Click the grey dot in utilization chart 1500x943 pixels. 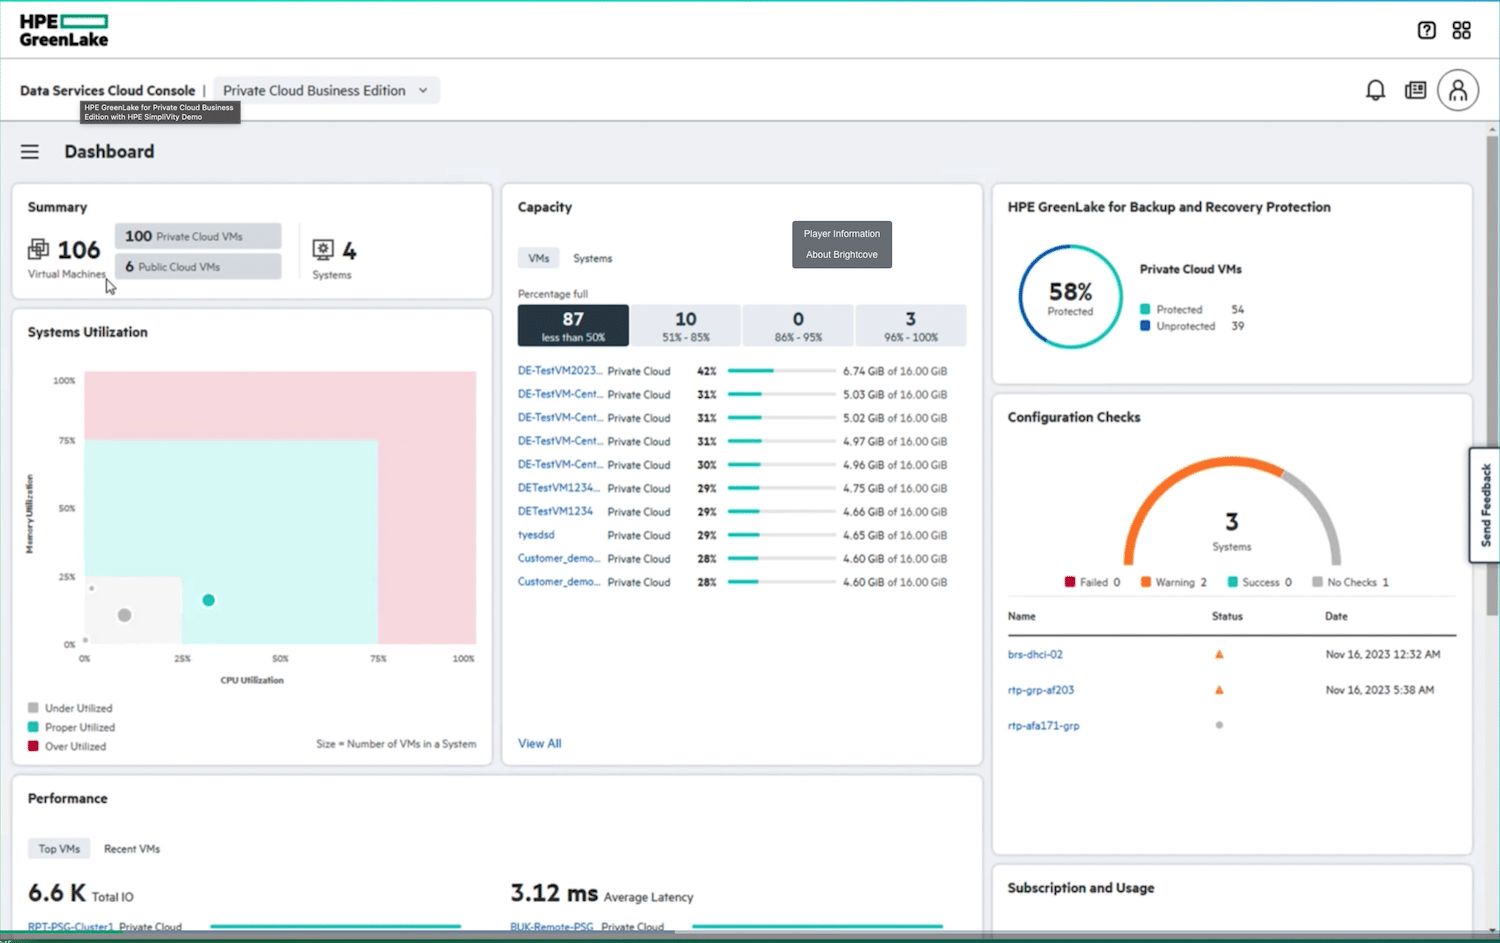coord(124,615)
